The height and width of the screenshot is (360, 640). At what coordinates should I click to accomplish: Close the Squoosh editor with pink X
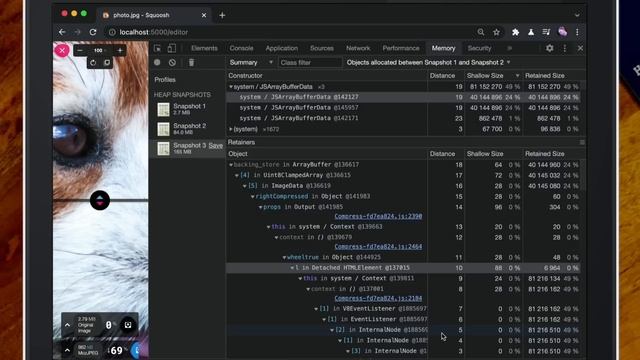point(62,51)
